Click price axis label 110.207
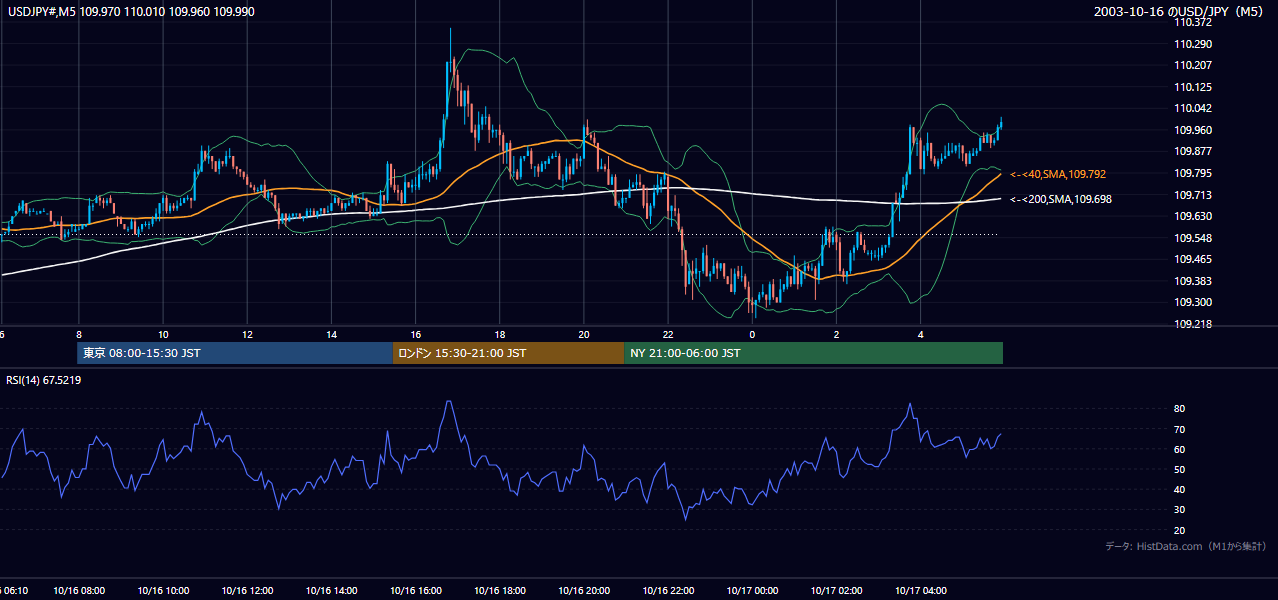1278x600 pixels. click(x=1195, y=65)
